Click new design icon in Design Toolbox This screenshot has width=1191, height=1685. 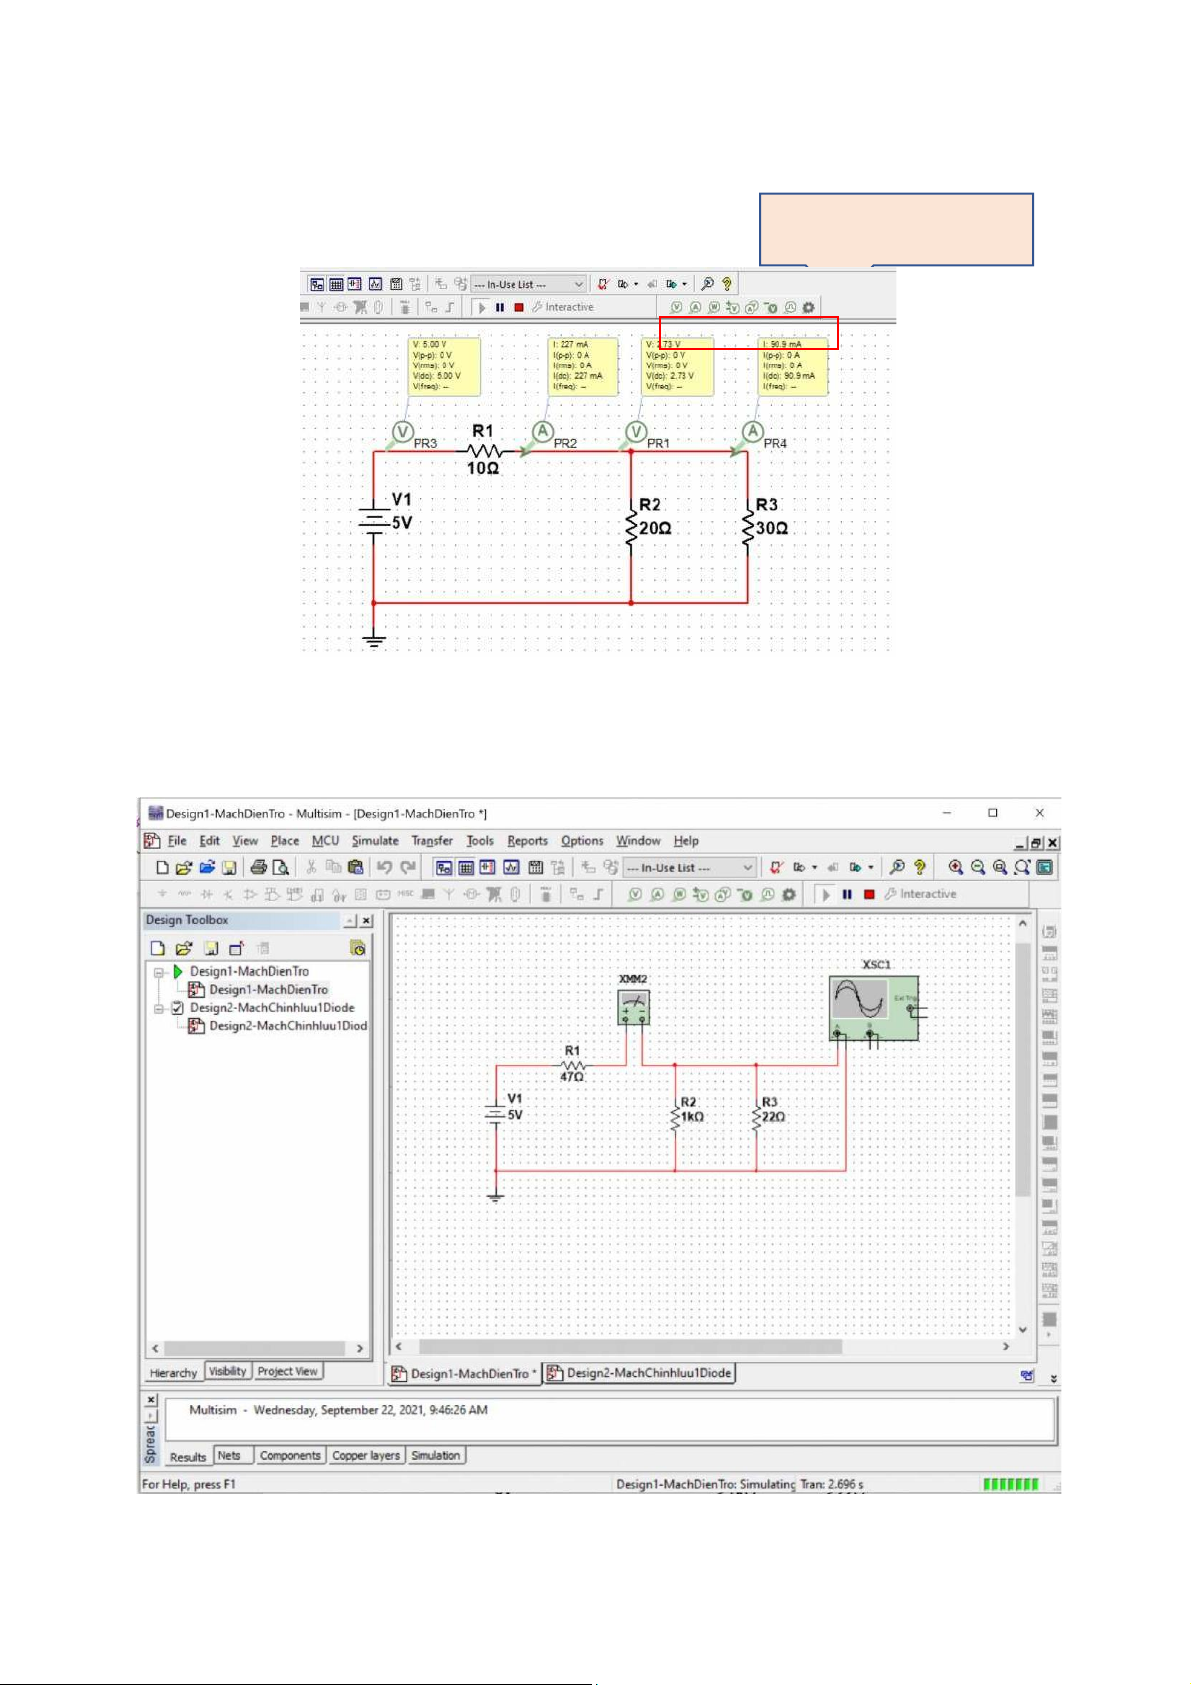tap(157, 948)
